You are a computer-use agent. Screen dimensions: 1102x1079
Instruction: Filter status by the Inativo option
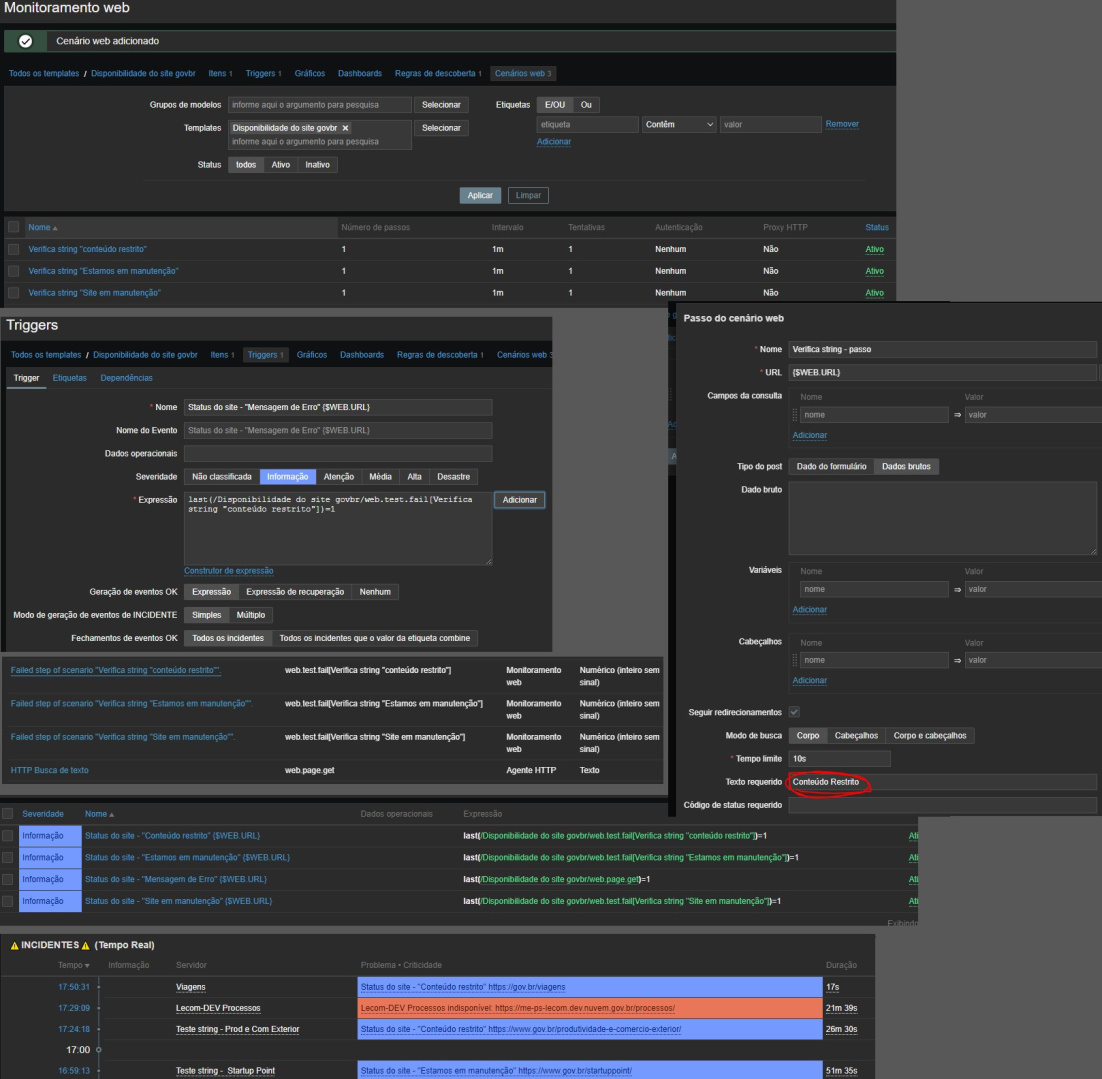tap(317, 165)
